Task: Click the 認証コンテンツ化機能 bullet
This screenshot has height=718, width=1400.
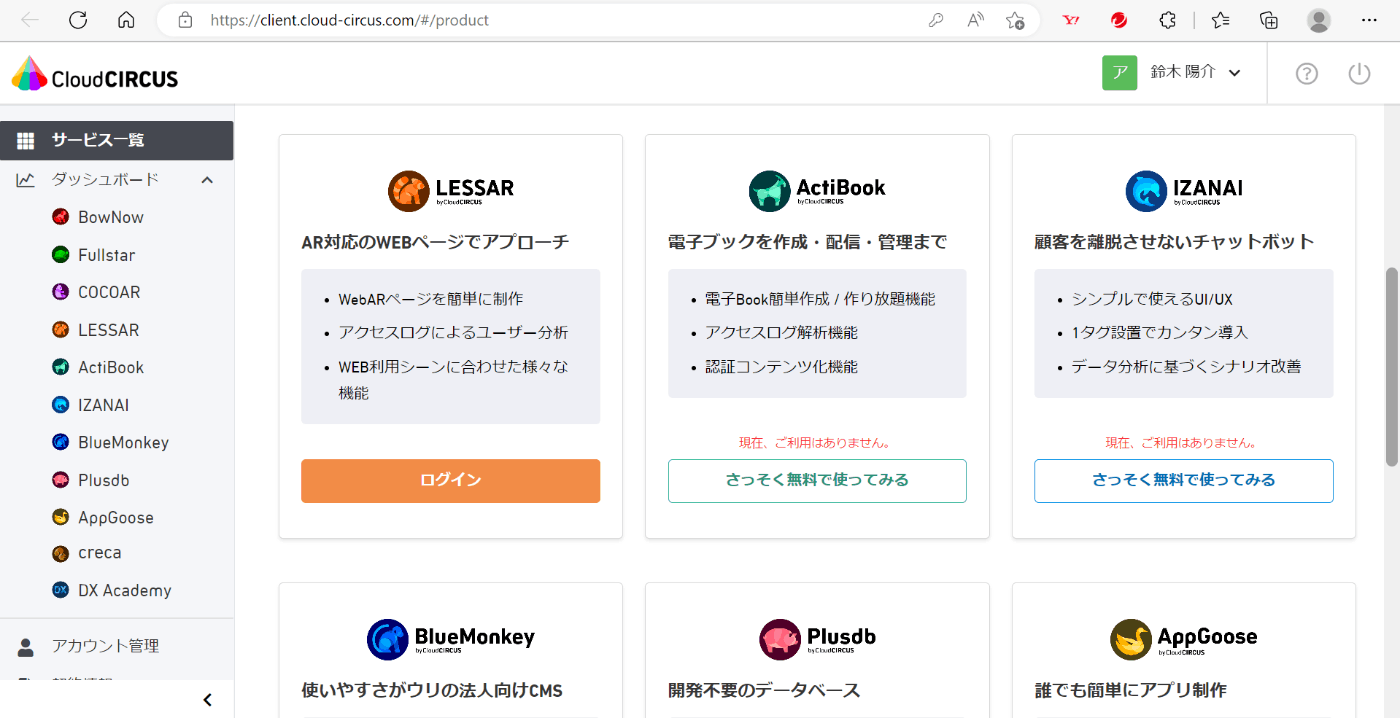Action: coord(781,367)
